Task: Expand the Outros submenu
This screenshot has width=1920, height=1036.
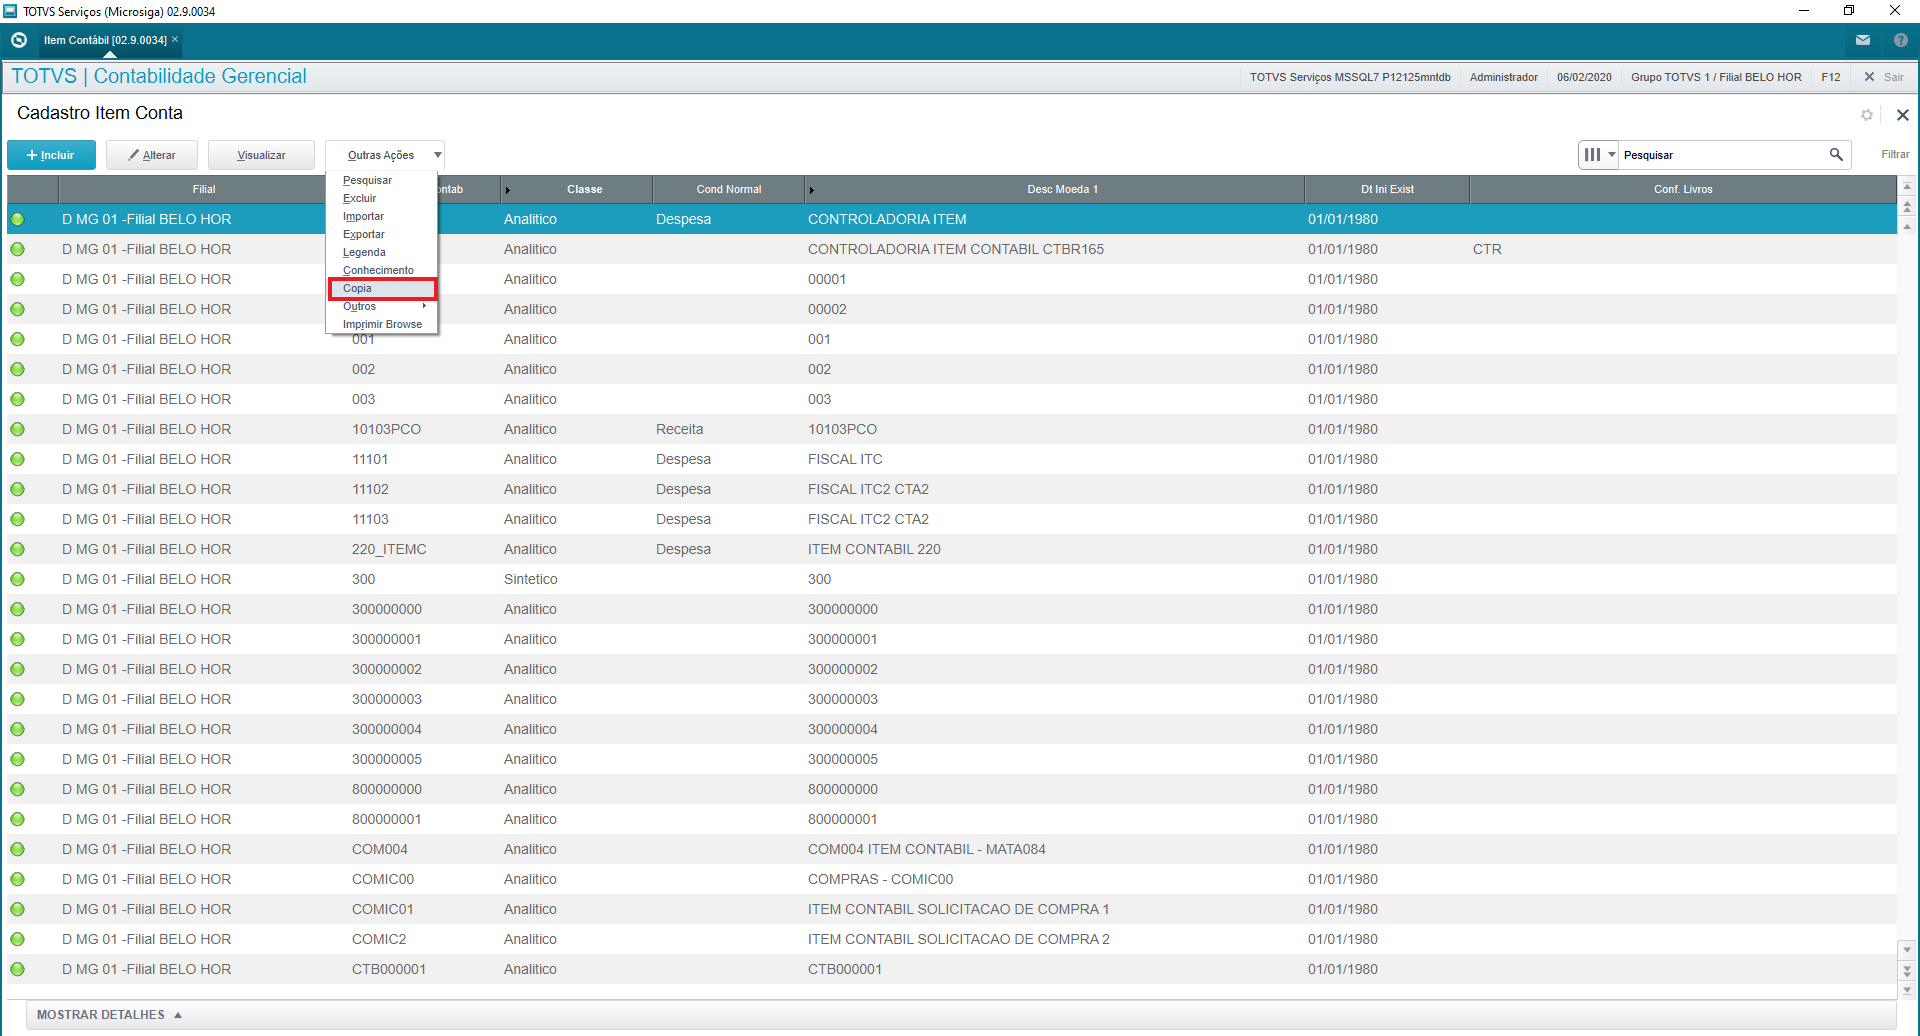Action: (x=382, y=307)
